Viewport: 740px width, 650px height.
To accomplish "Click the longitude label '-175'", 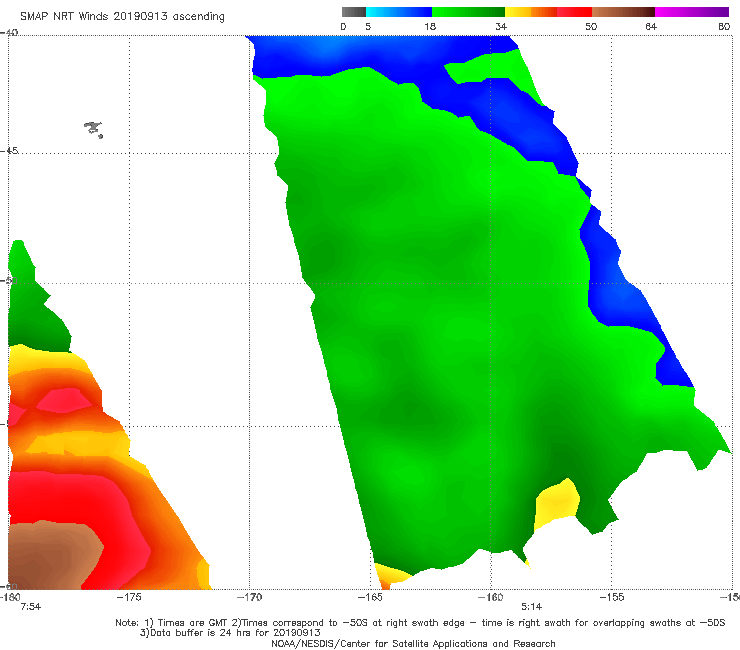I will (x=129, y=597).
